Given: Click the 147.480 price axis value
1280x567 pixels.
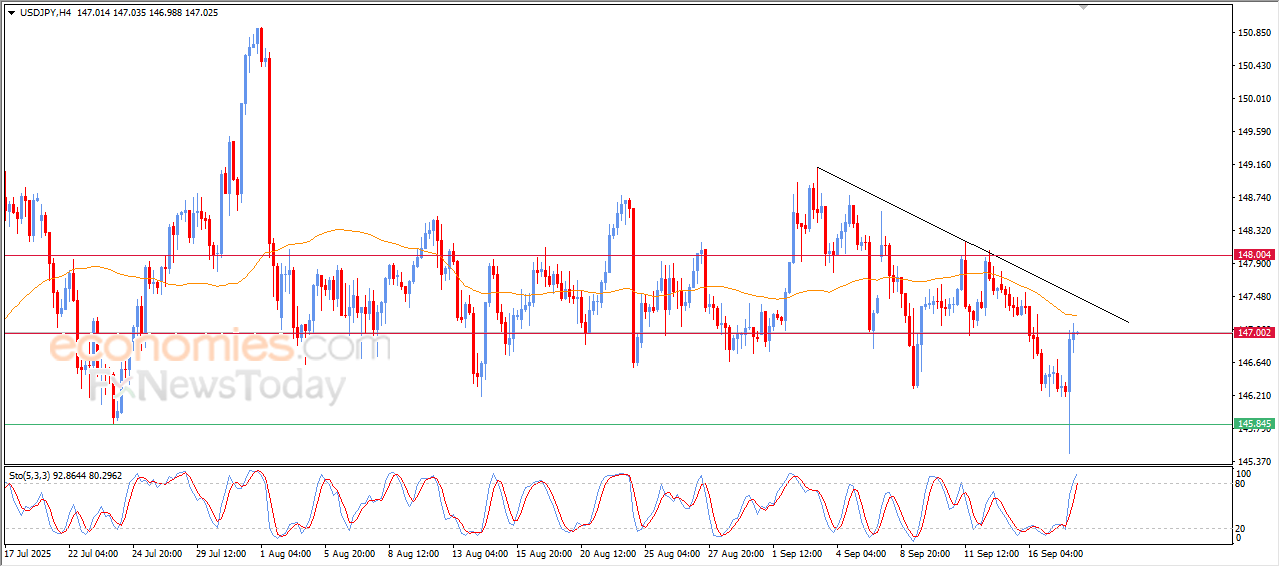Looking at the screenshot, I should tap(1254, 297).
